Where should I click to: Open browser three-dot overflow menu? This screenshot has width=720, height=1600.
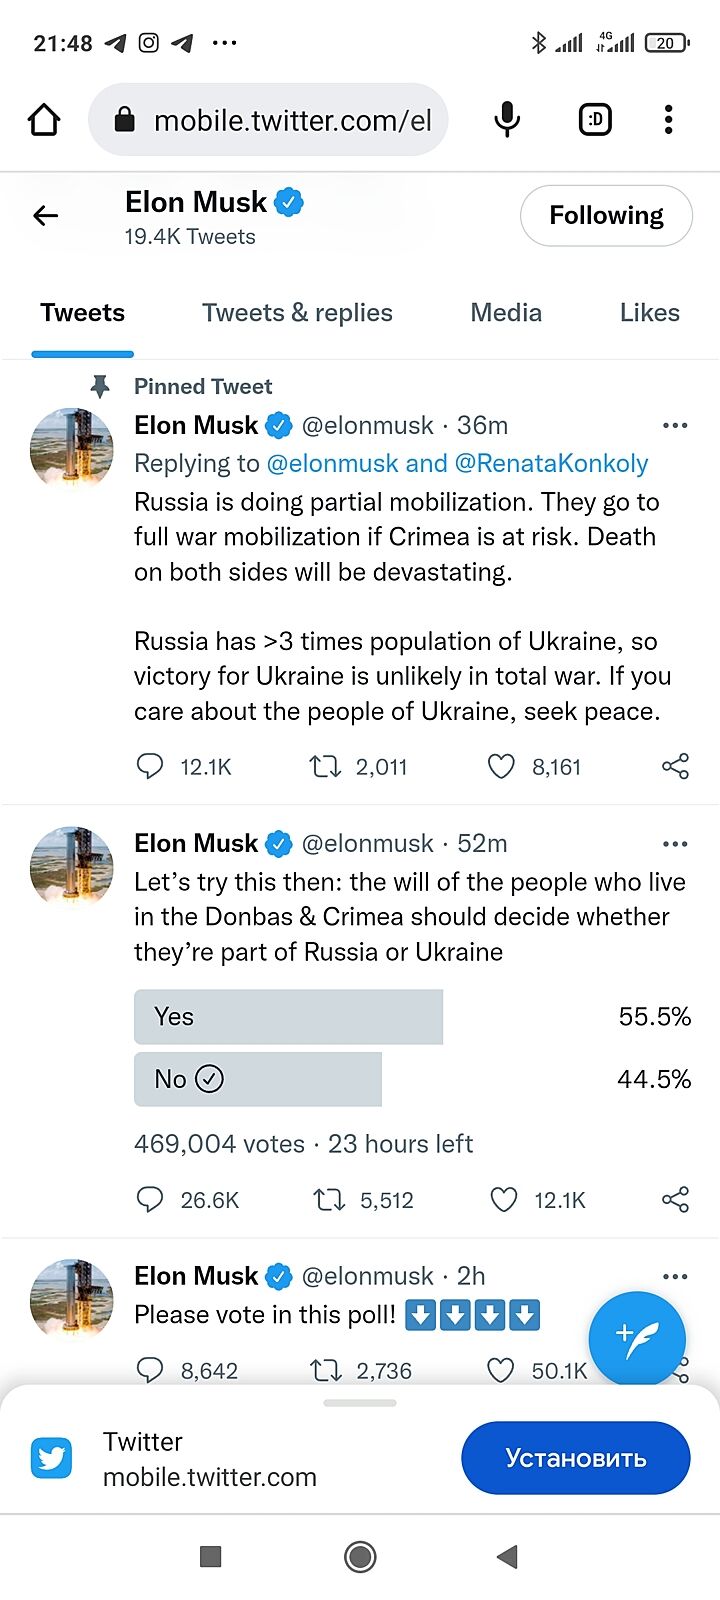(x=669, y=120)
